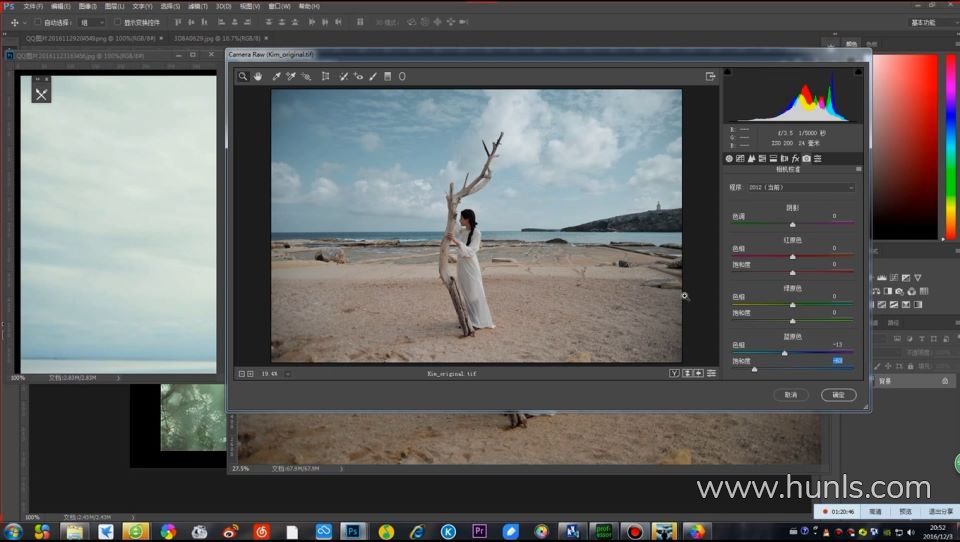Choose the Red Eye Removal tool
The image size is (960, 542).
pos(358,76)
